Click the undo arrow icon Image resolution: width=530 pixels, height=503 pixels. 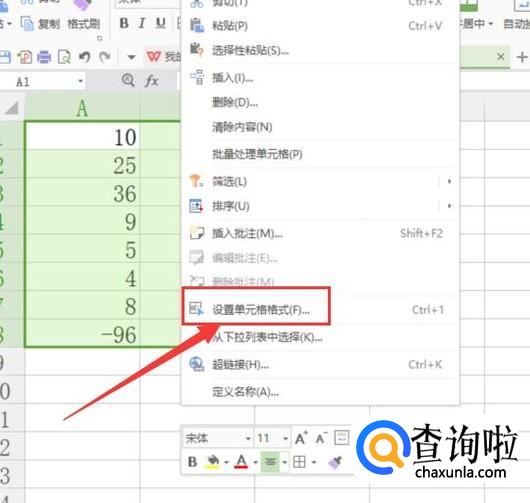click(x=85, y=57)
